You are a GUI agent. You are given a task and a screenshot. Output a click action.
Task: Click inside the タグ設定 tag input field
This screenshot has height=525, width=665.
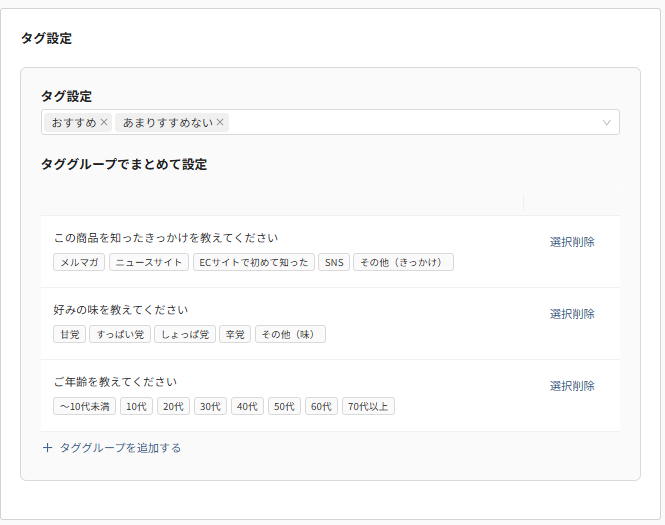[400, 123]
